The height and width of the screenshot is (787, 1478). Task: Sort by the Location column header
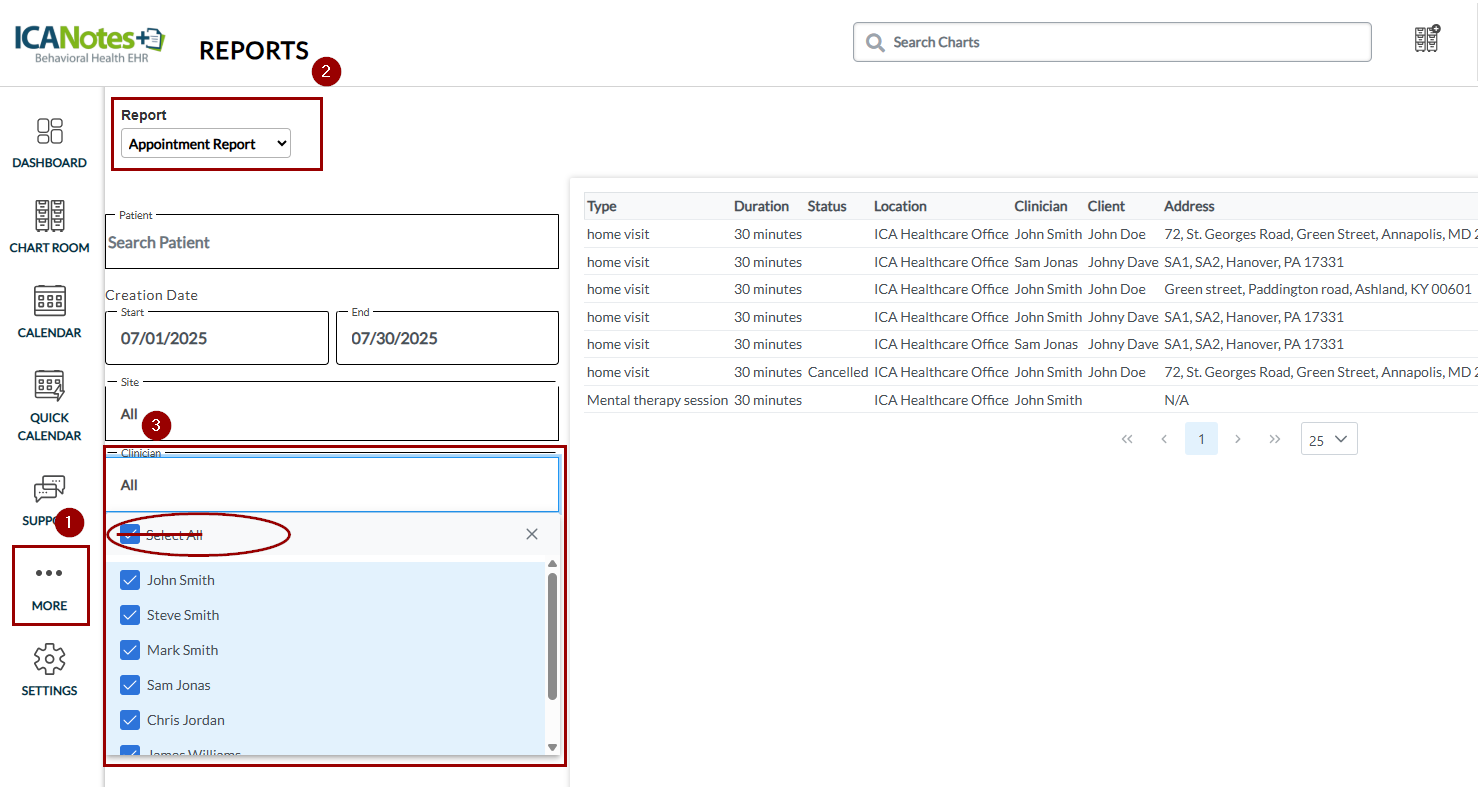pyautogui.click(x=900, y=206)
